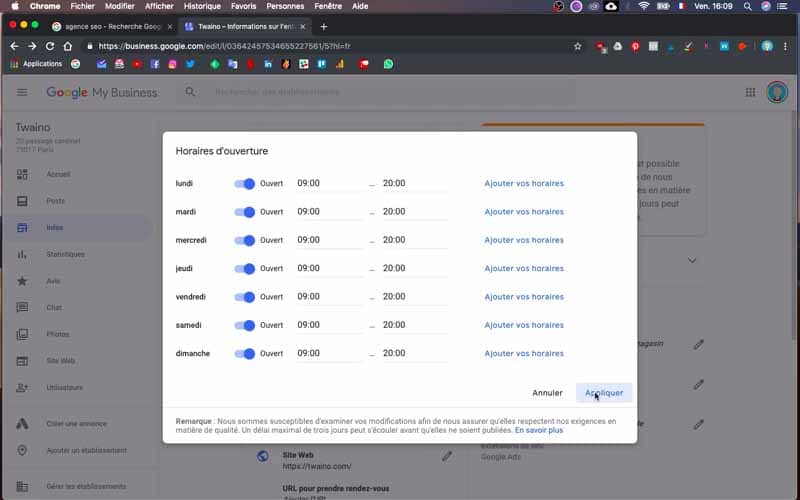Viewport: 800px width, 500px height.
Task: Open samedi opening time 09:00 picker
Action: pos(330,326)
